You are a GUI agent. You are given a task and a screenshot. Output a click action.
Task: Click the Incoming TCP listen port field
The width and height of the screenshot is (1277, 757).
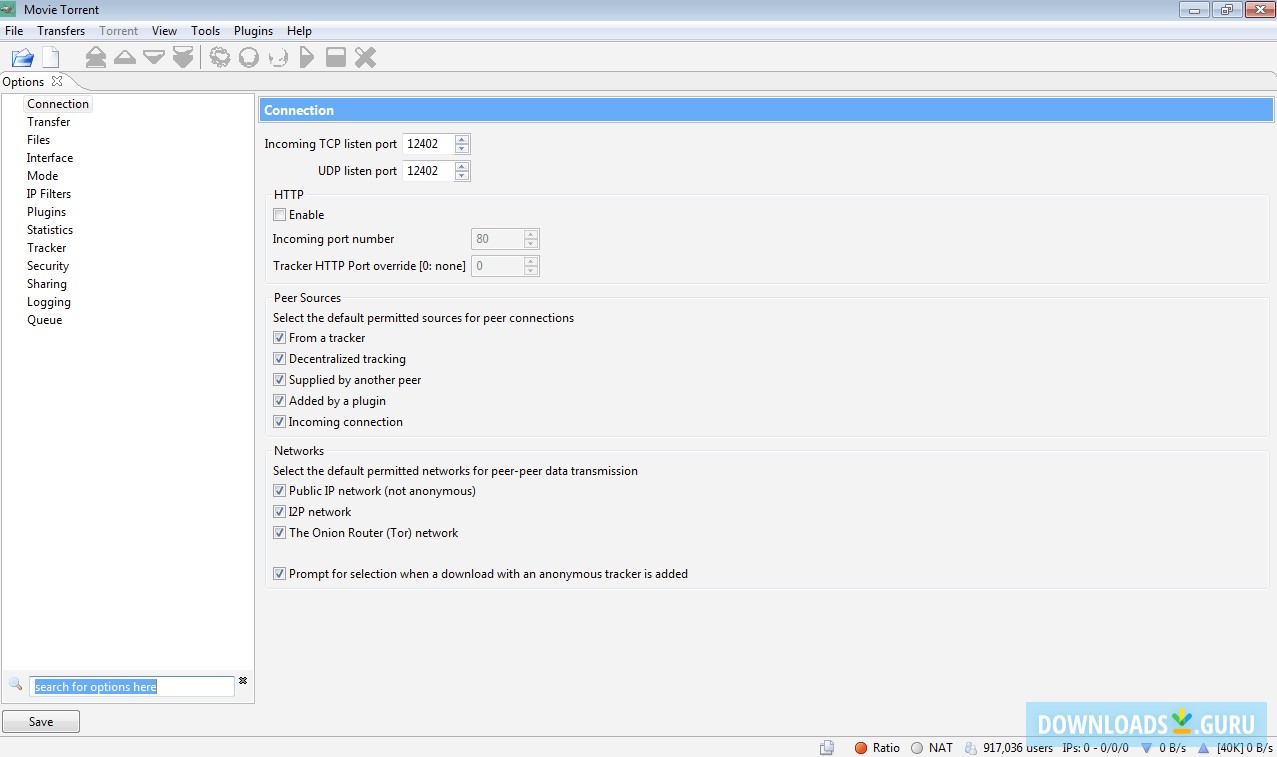428,144
